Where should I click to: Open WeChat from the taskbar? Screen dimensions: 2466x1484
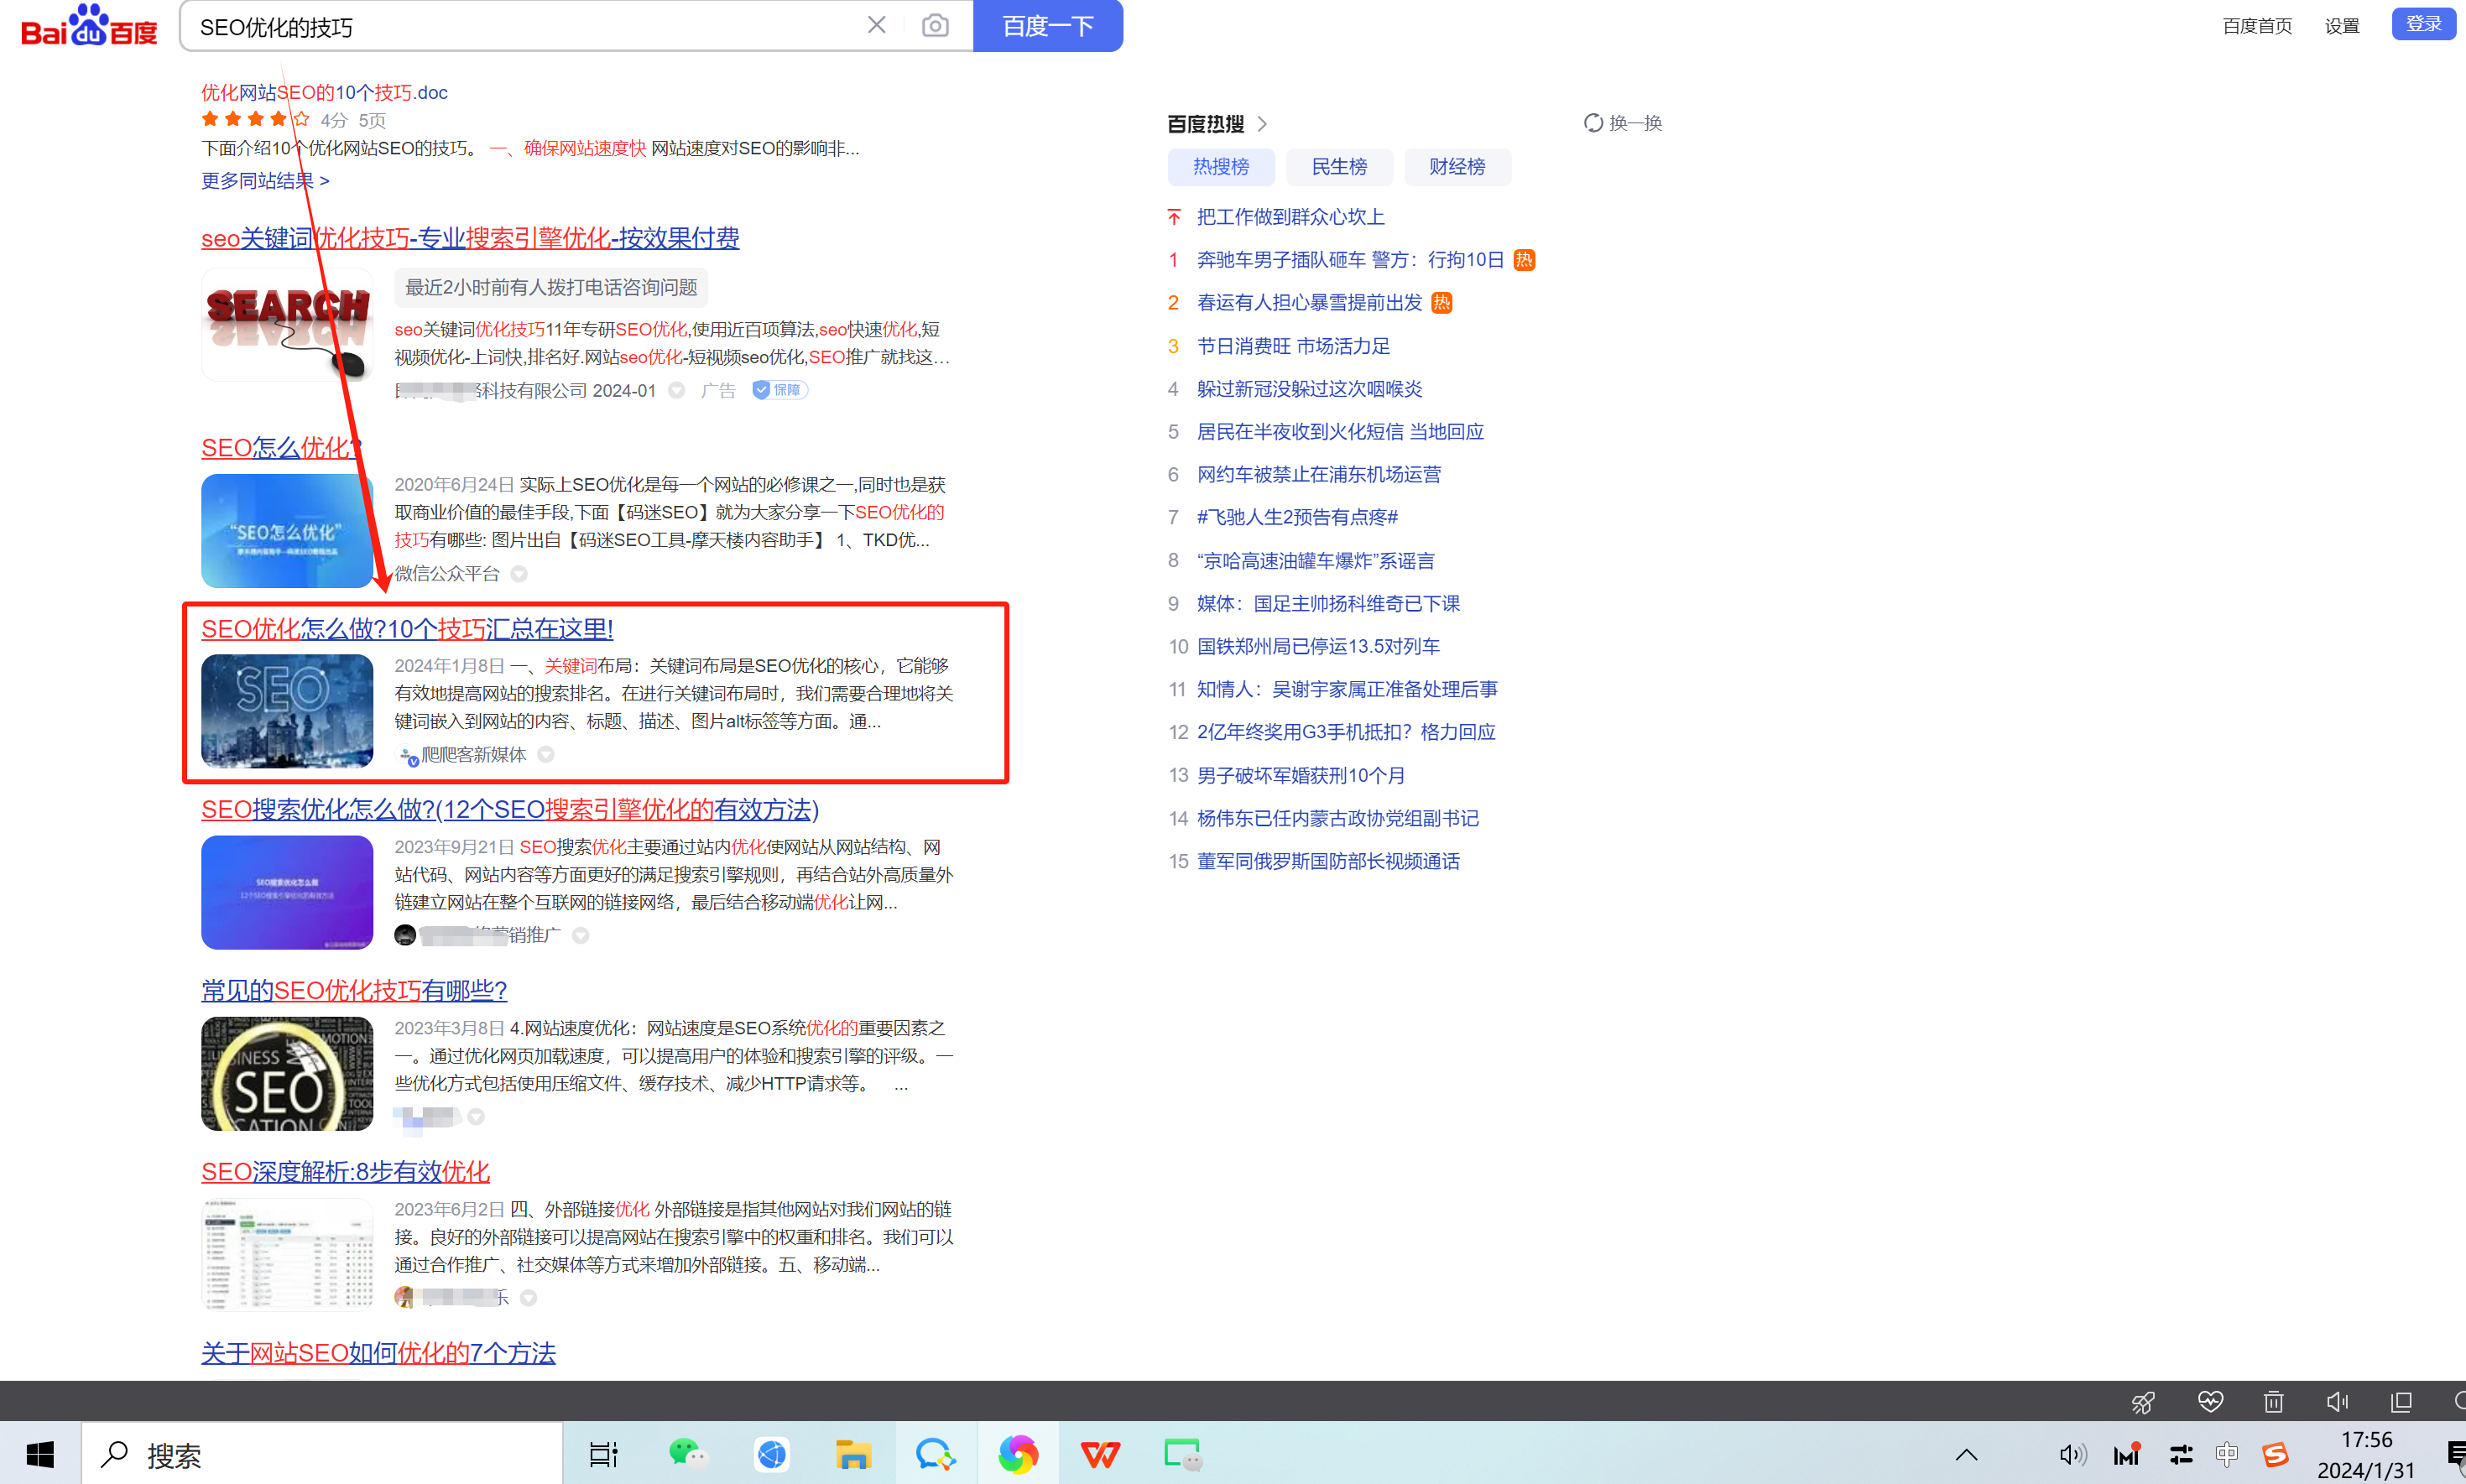tap(689, 1455)
